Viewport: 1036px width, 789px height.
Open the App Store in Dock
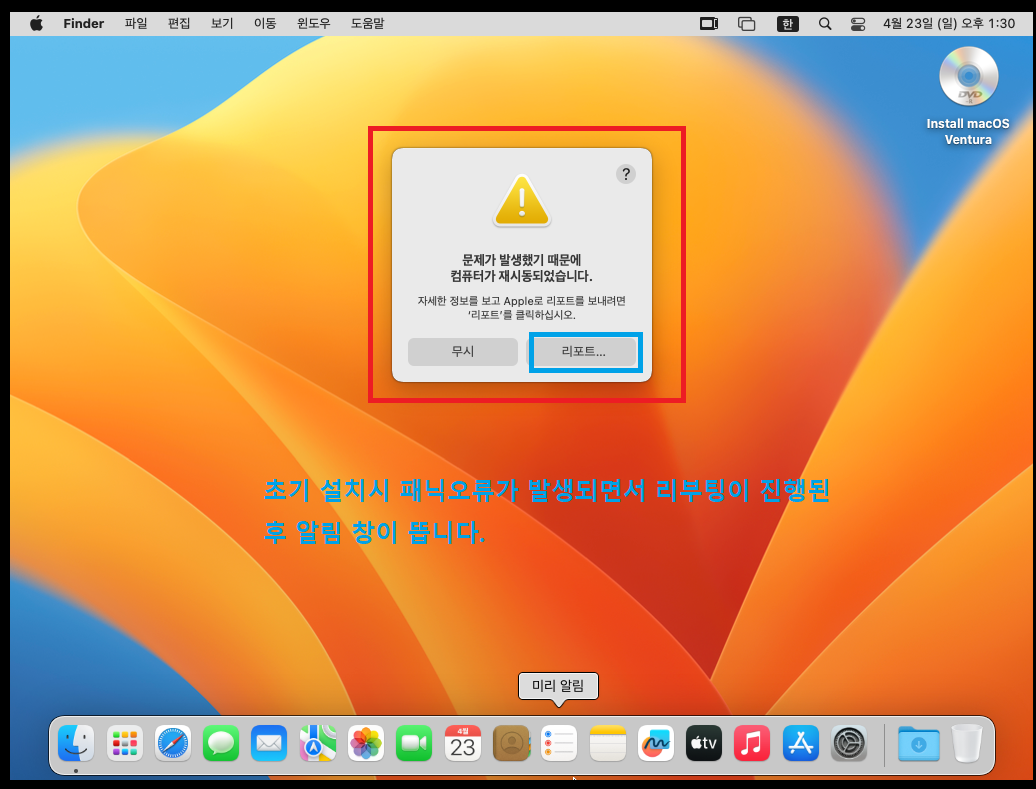click(x=800, y=743)
